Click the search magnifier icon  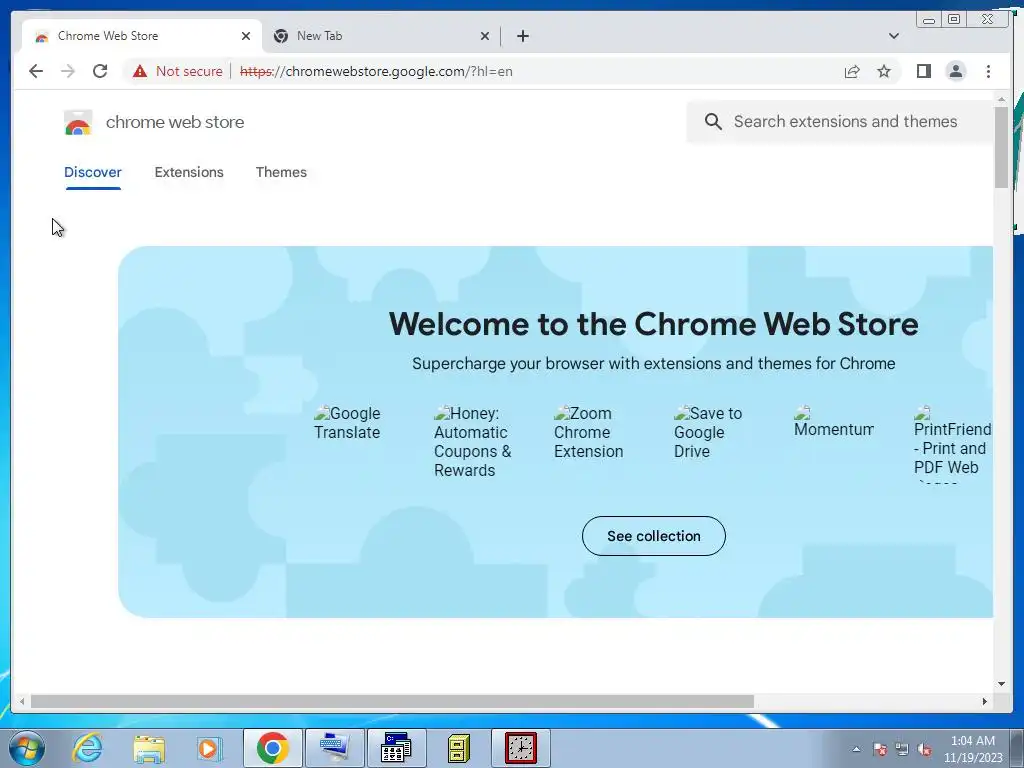[713, 121]
